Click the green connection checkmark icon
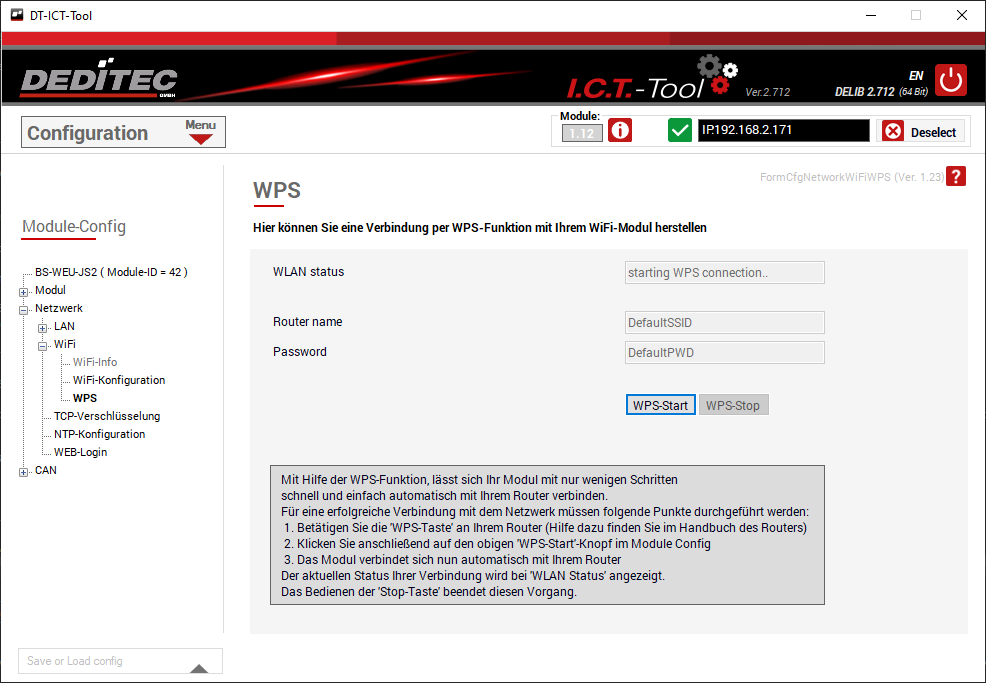Viewport: 986px width, 683px height. 680,131
